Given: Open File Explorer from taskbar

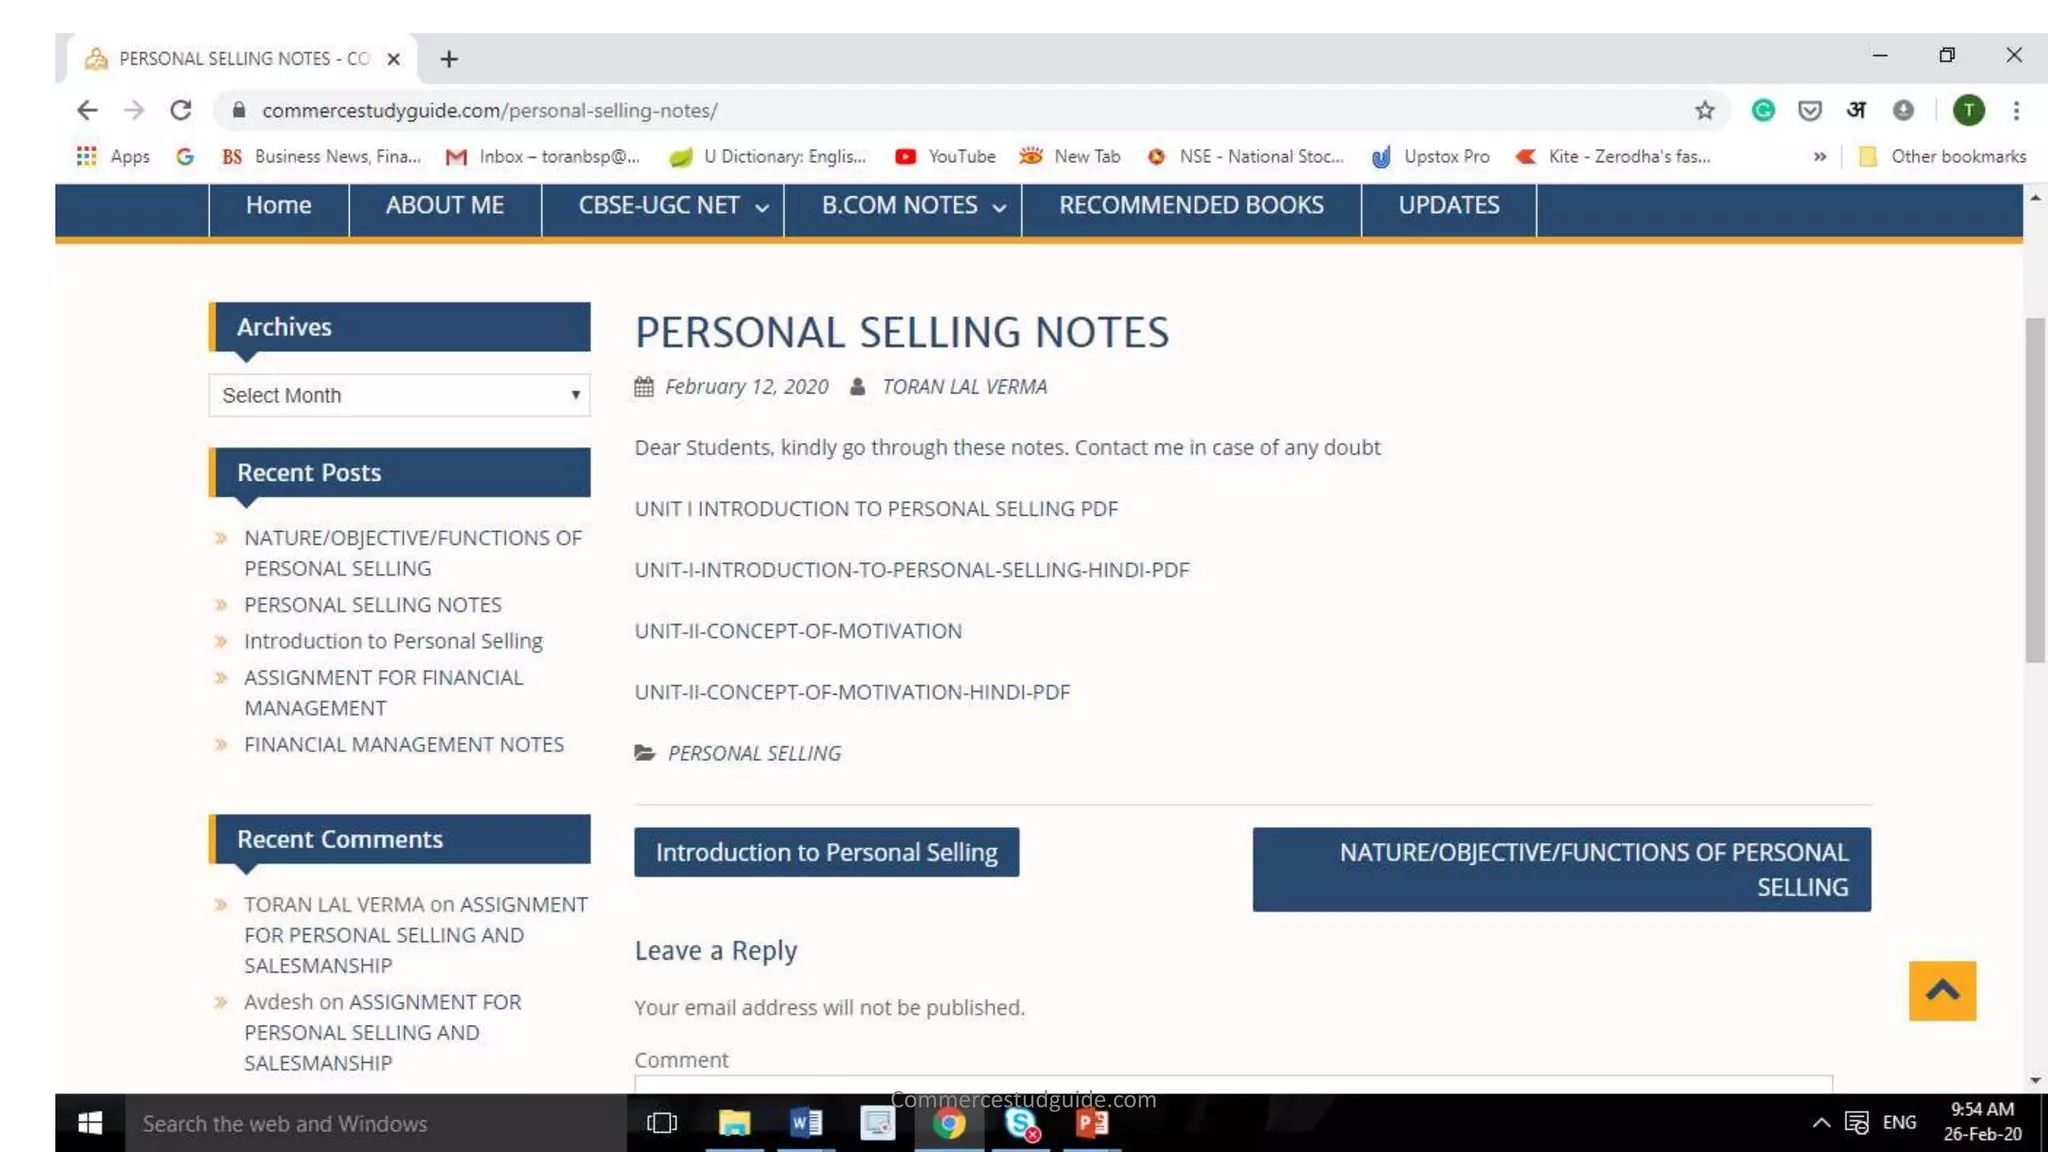Looking at the screenshot, I should point(734,1123).
